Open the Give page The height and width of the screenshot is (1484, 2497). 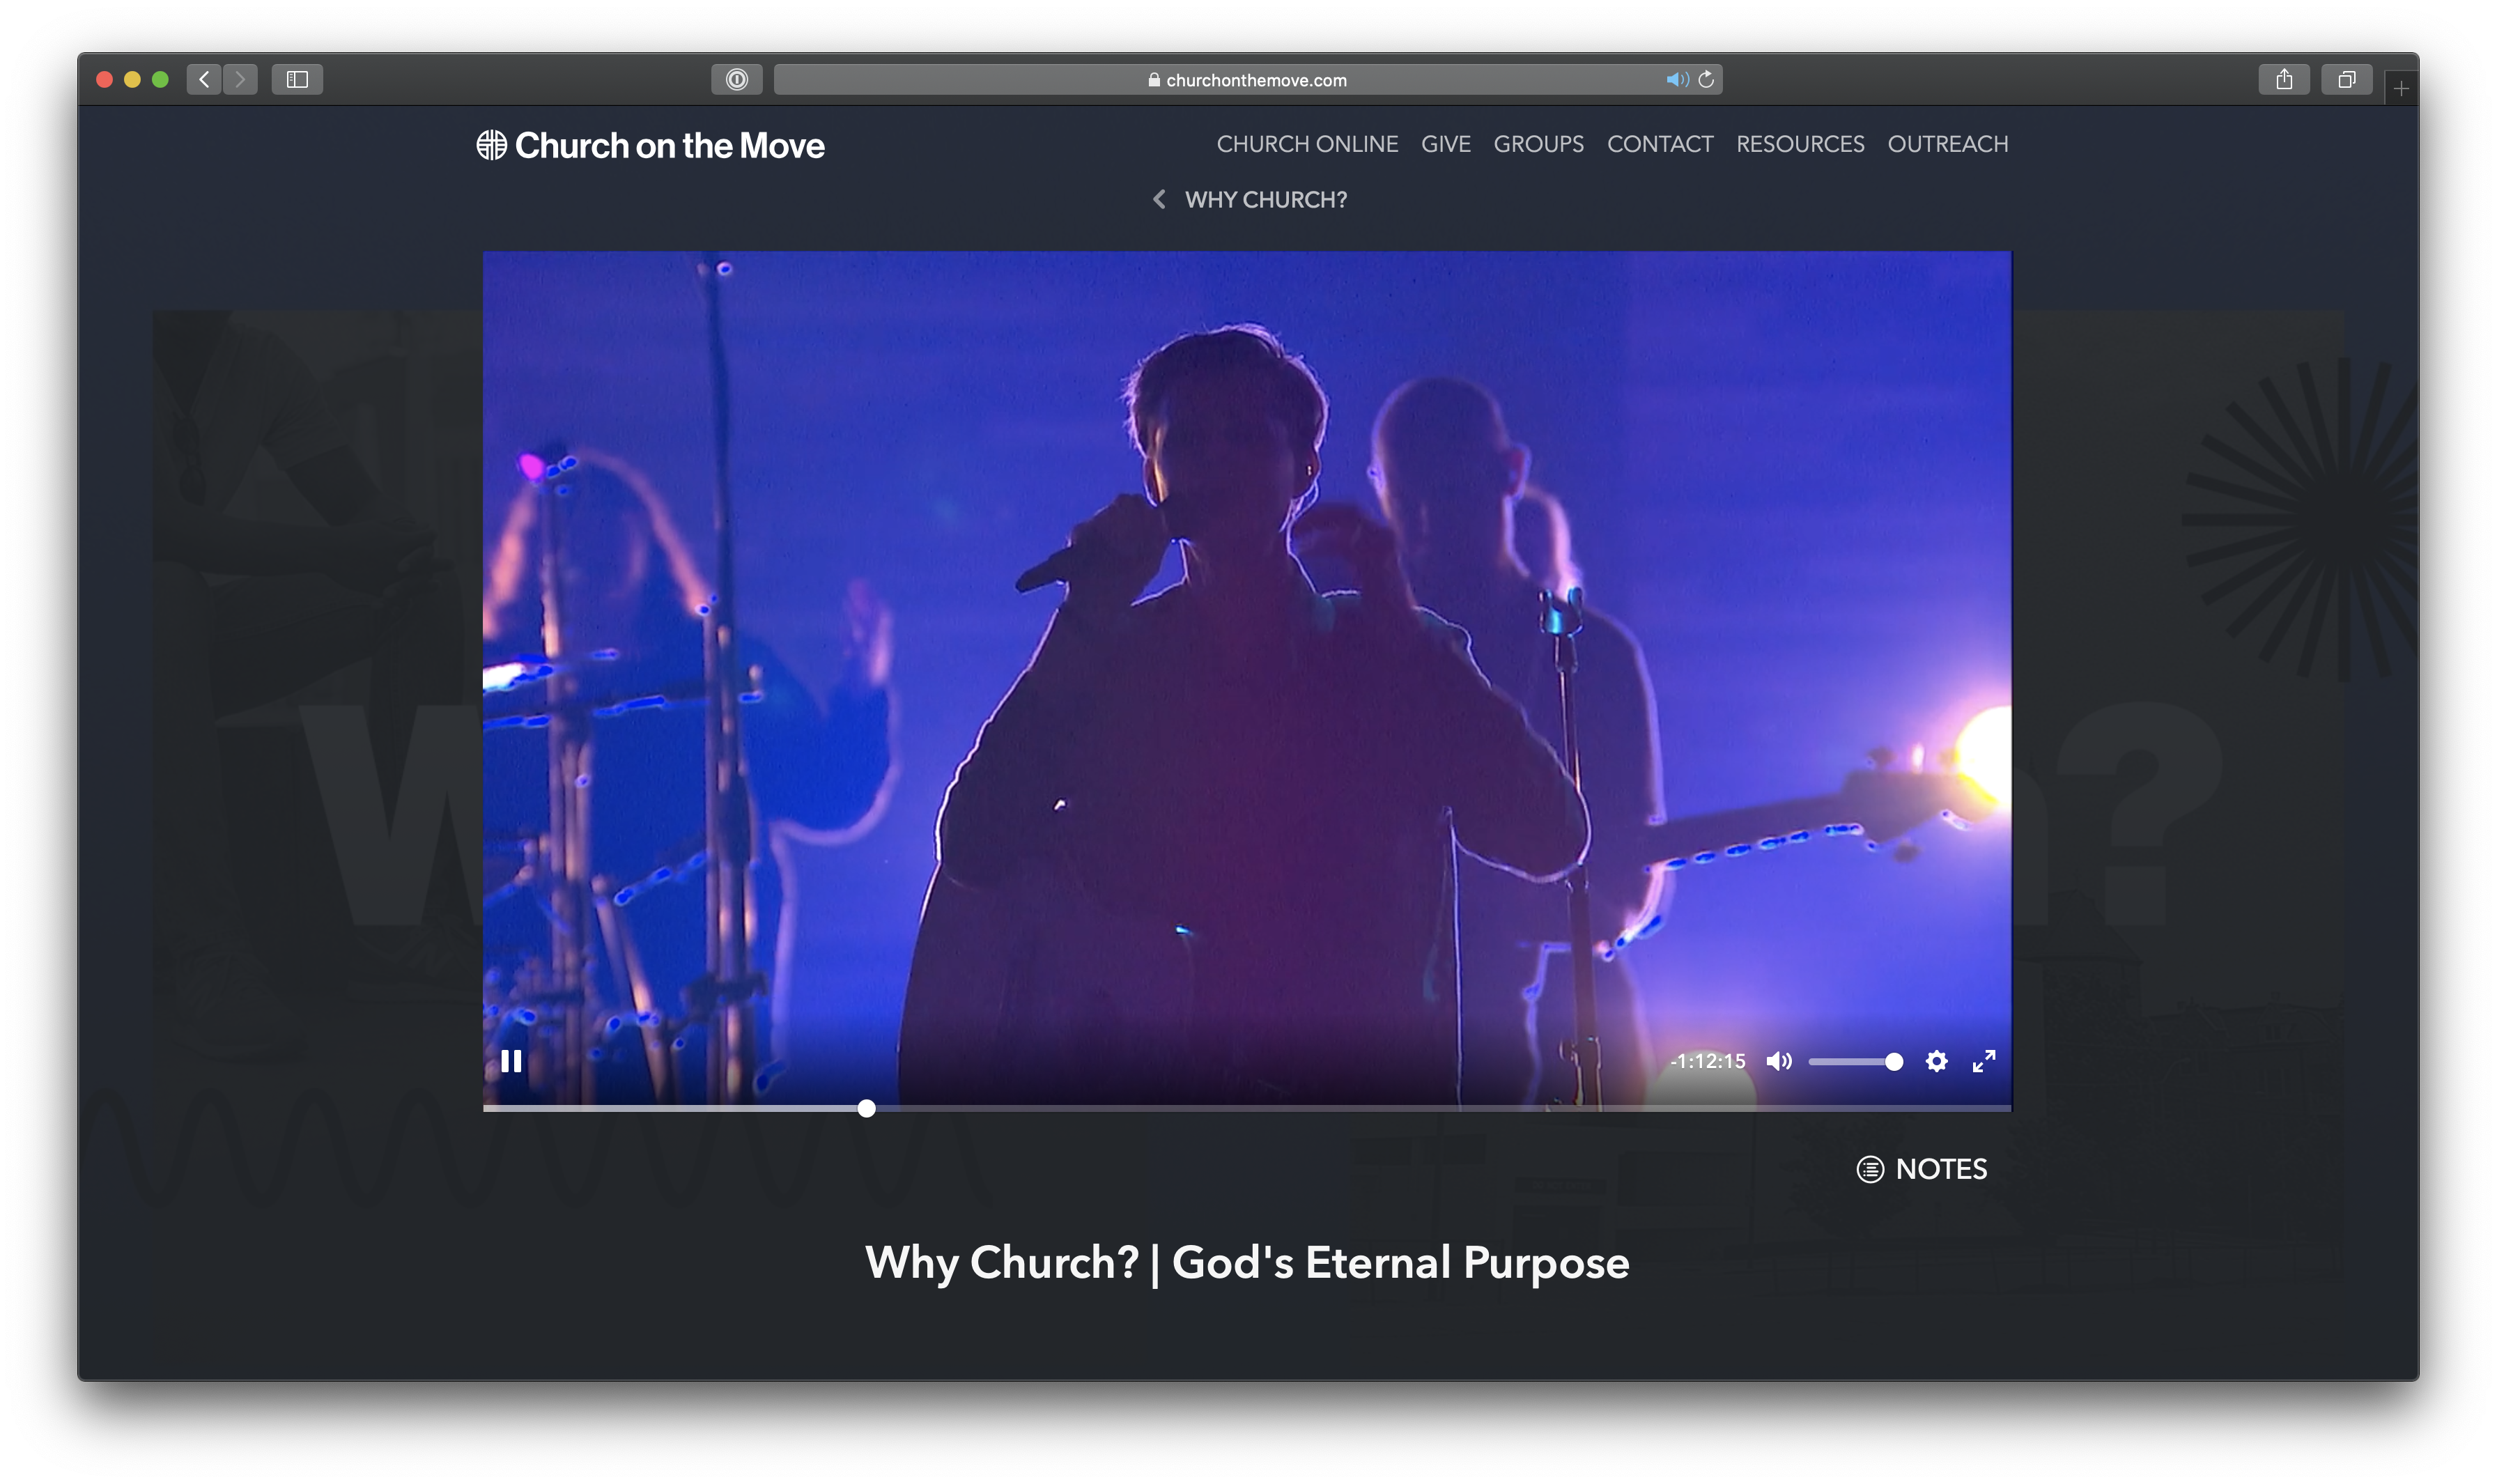(1445, 144)
